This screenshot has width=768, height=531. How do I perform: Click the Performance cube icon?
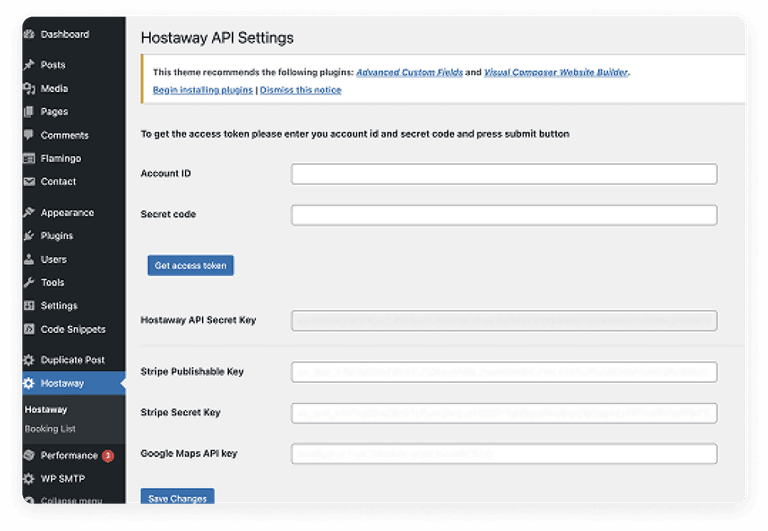(x=29, y=456)
